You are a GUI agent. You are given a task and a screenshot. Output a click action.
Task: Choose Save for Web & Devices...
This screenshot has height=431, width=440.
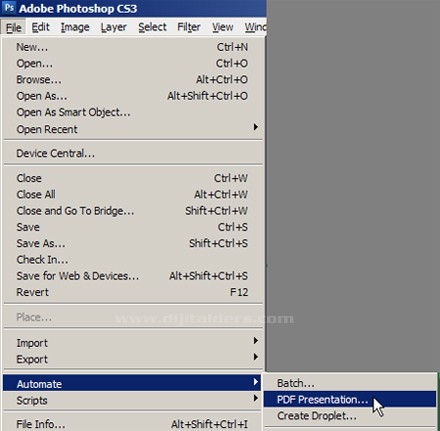coord(133,276)
